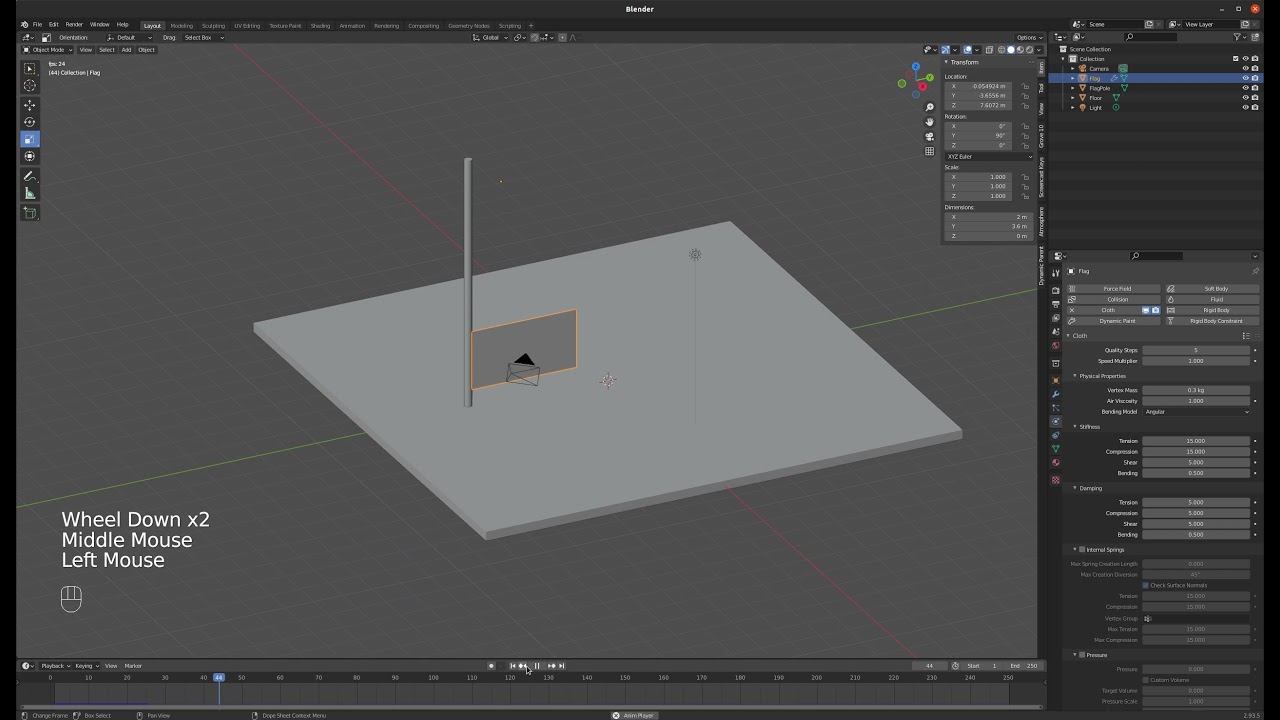Select the Select Box tool
The height and width of the screenshot is (720, 1280).
pyautogui.click(x=29, y=69)
